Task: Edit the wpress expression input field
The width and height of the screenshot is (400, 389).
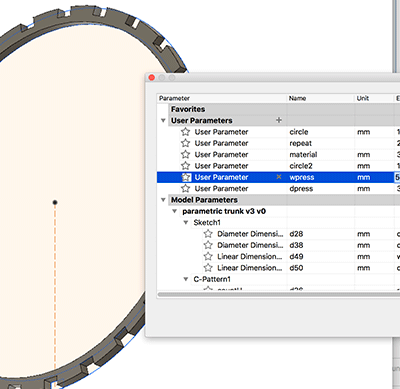Action: point(397,177)
